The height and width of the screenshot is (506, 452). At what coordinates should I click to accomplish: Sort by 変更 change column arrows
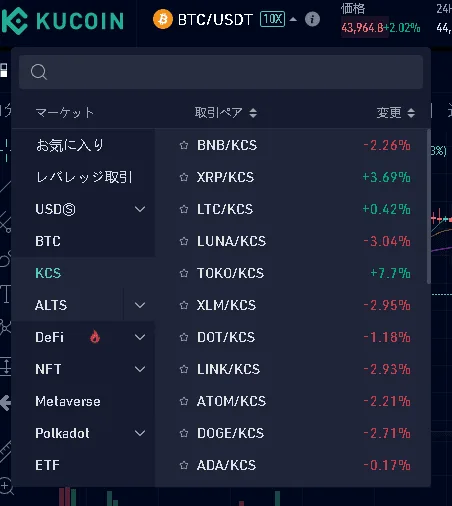pyautogui.click(x=411, y=113)
